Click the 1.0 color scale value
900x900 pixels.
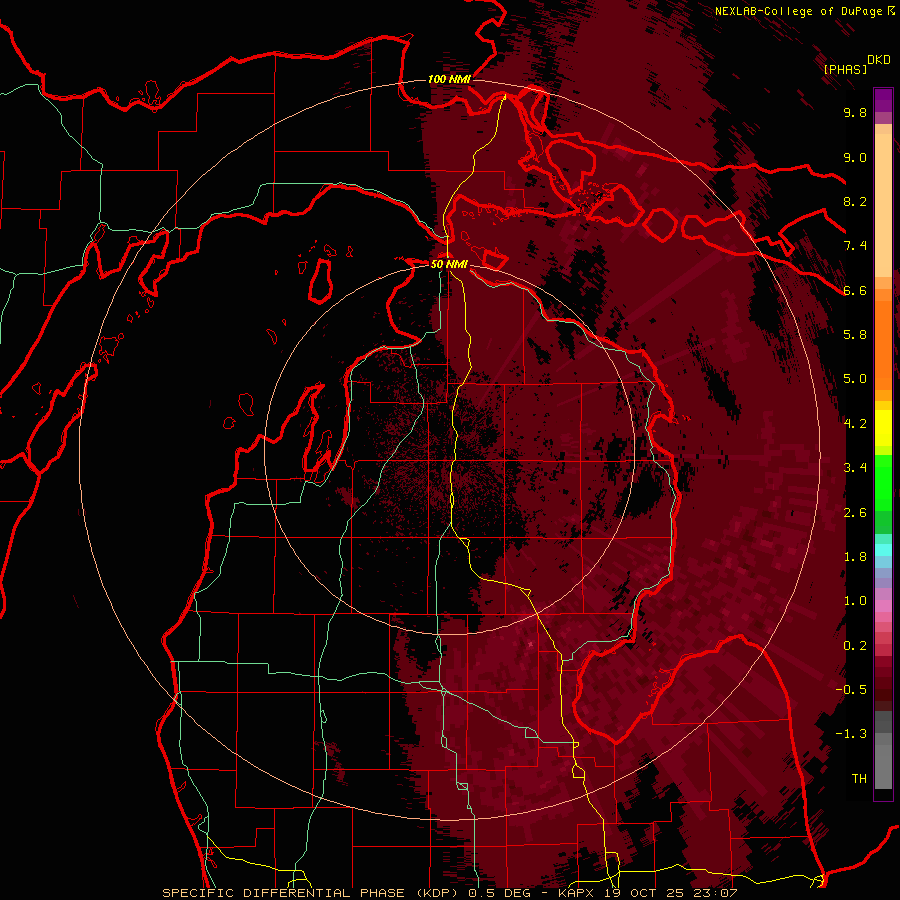click(855, 601)
